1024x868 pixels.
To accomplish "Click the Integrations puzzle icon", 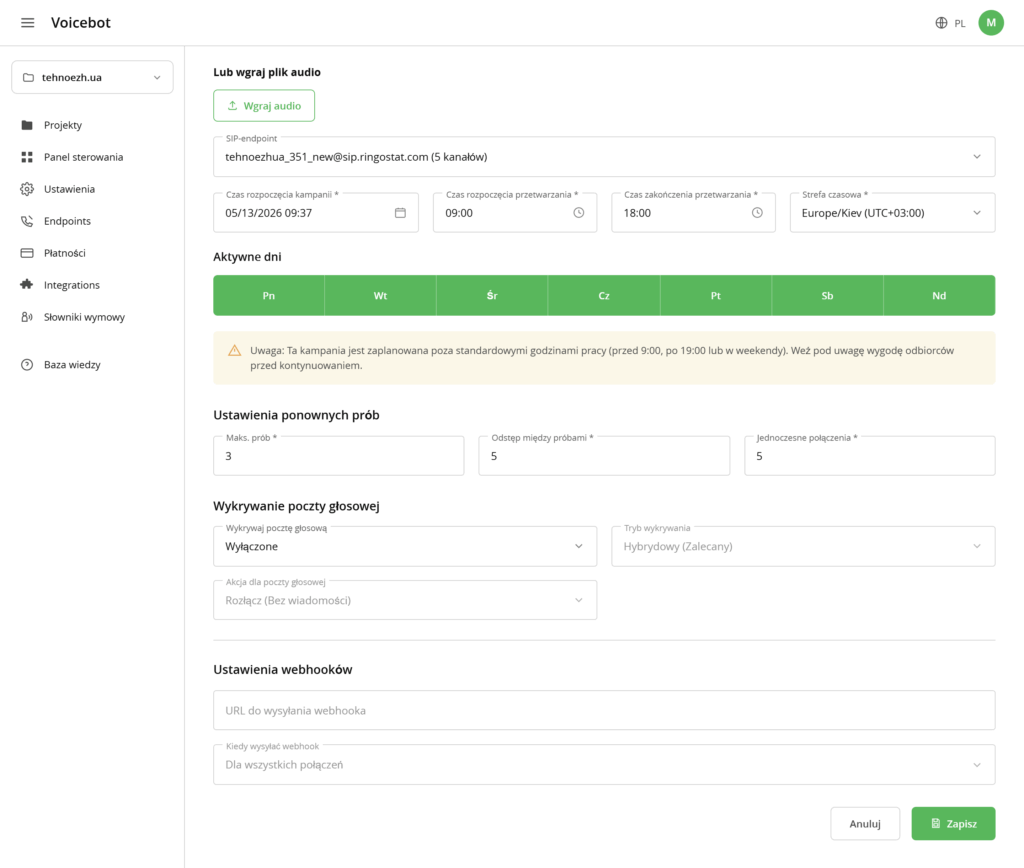I will click(x=27, y=285).
